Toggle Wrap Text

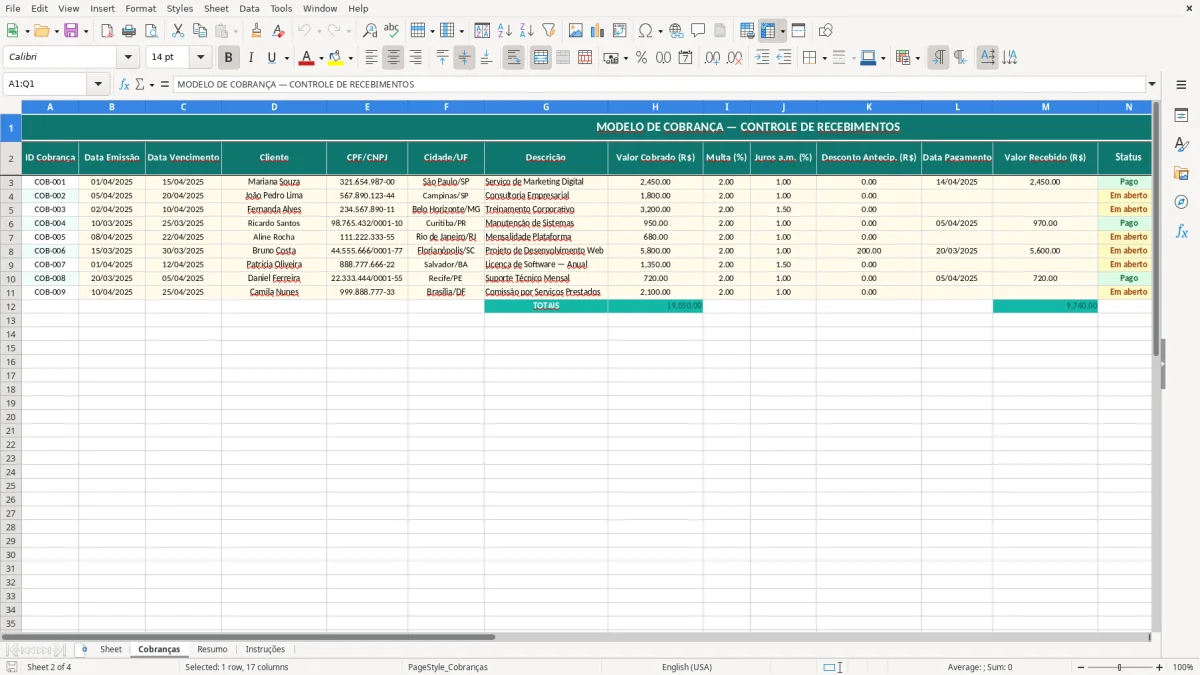pos(513,58)
